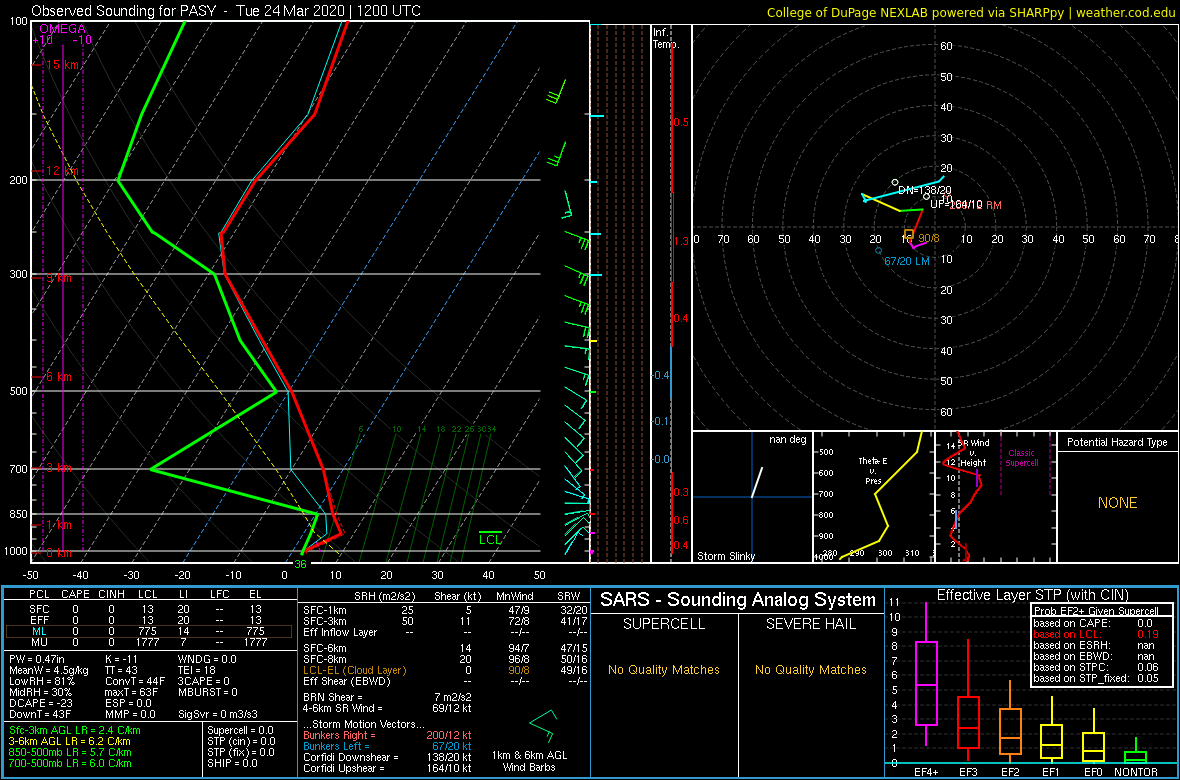This screenshot has width=1180, height=780.
Task: Click No Quality Matches under SUPERCELL
Action: 662,669
